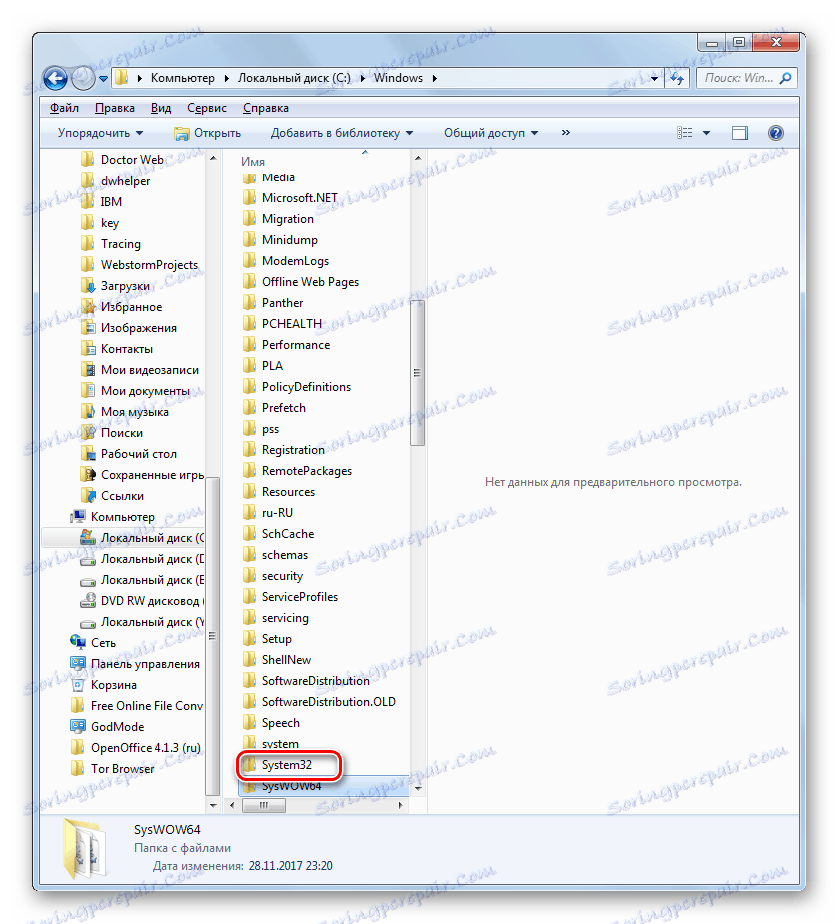
Task: Expand Добавить в библиотеку dropdown
Action: (342, 133)
